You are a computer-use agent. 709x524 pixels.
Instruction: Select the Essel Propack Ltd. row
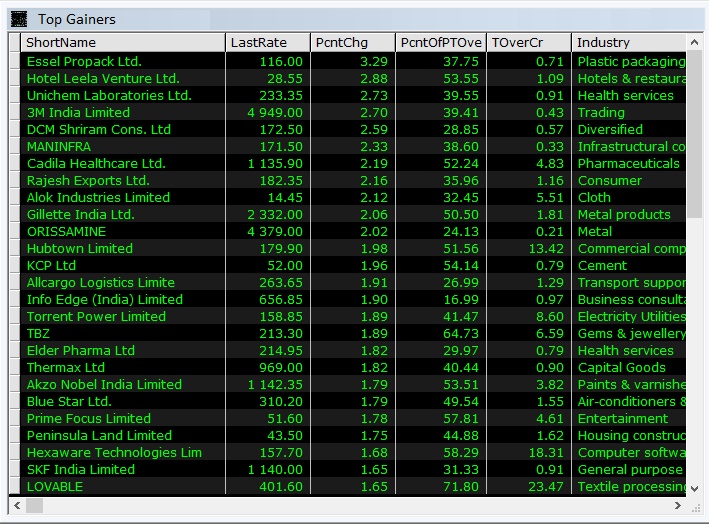[84, 62]
